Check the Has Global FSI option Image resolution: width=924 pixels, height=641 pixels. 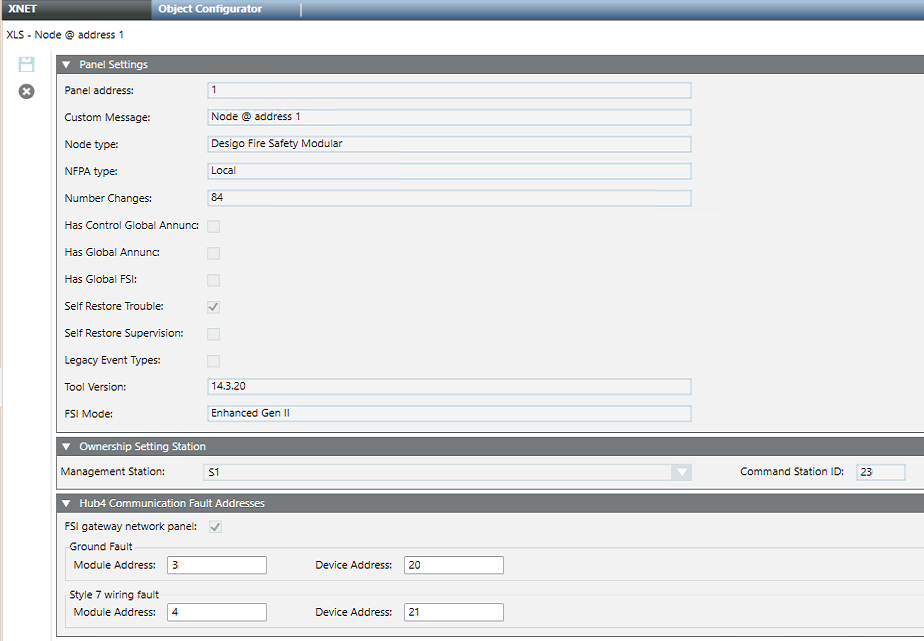pos(213,280)
